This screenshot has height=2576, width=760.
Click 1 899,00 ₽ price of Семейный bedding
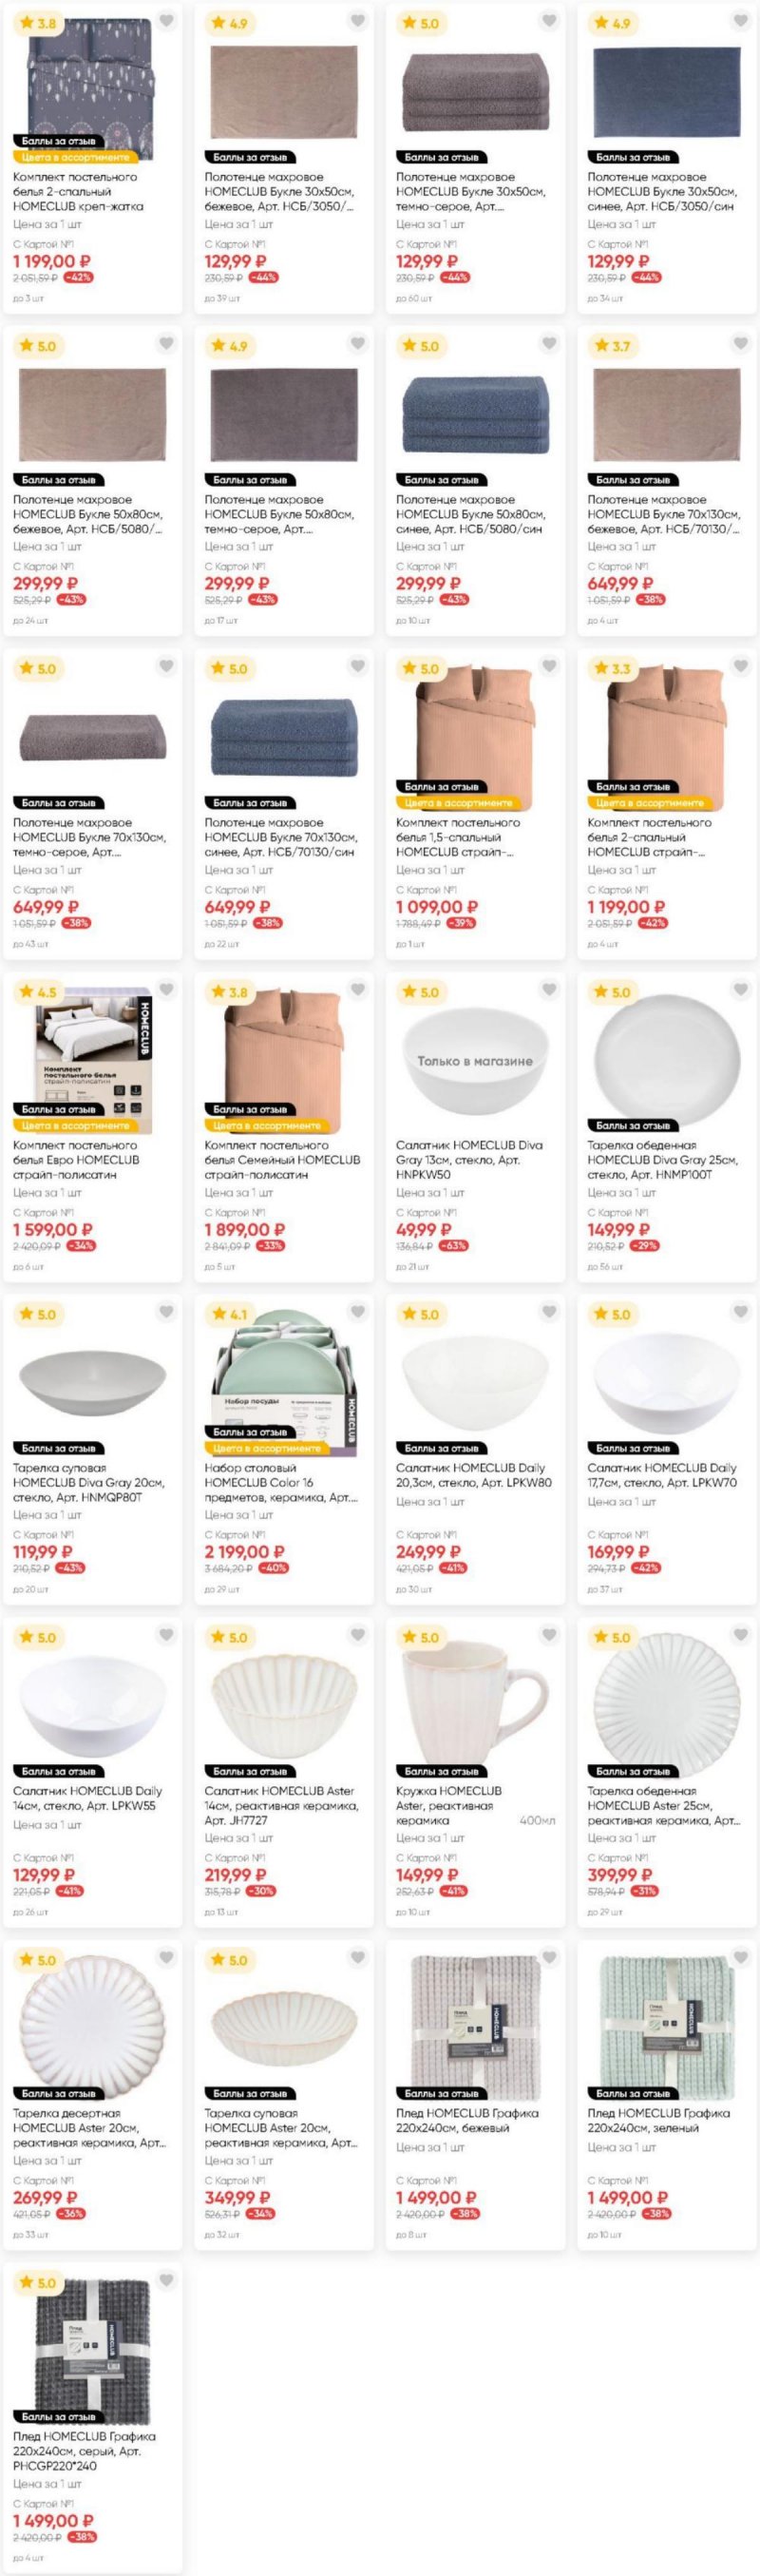(x=245, y=1230)
